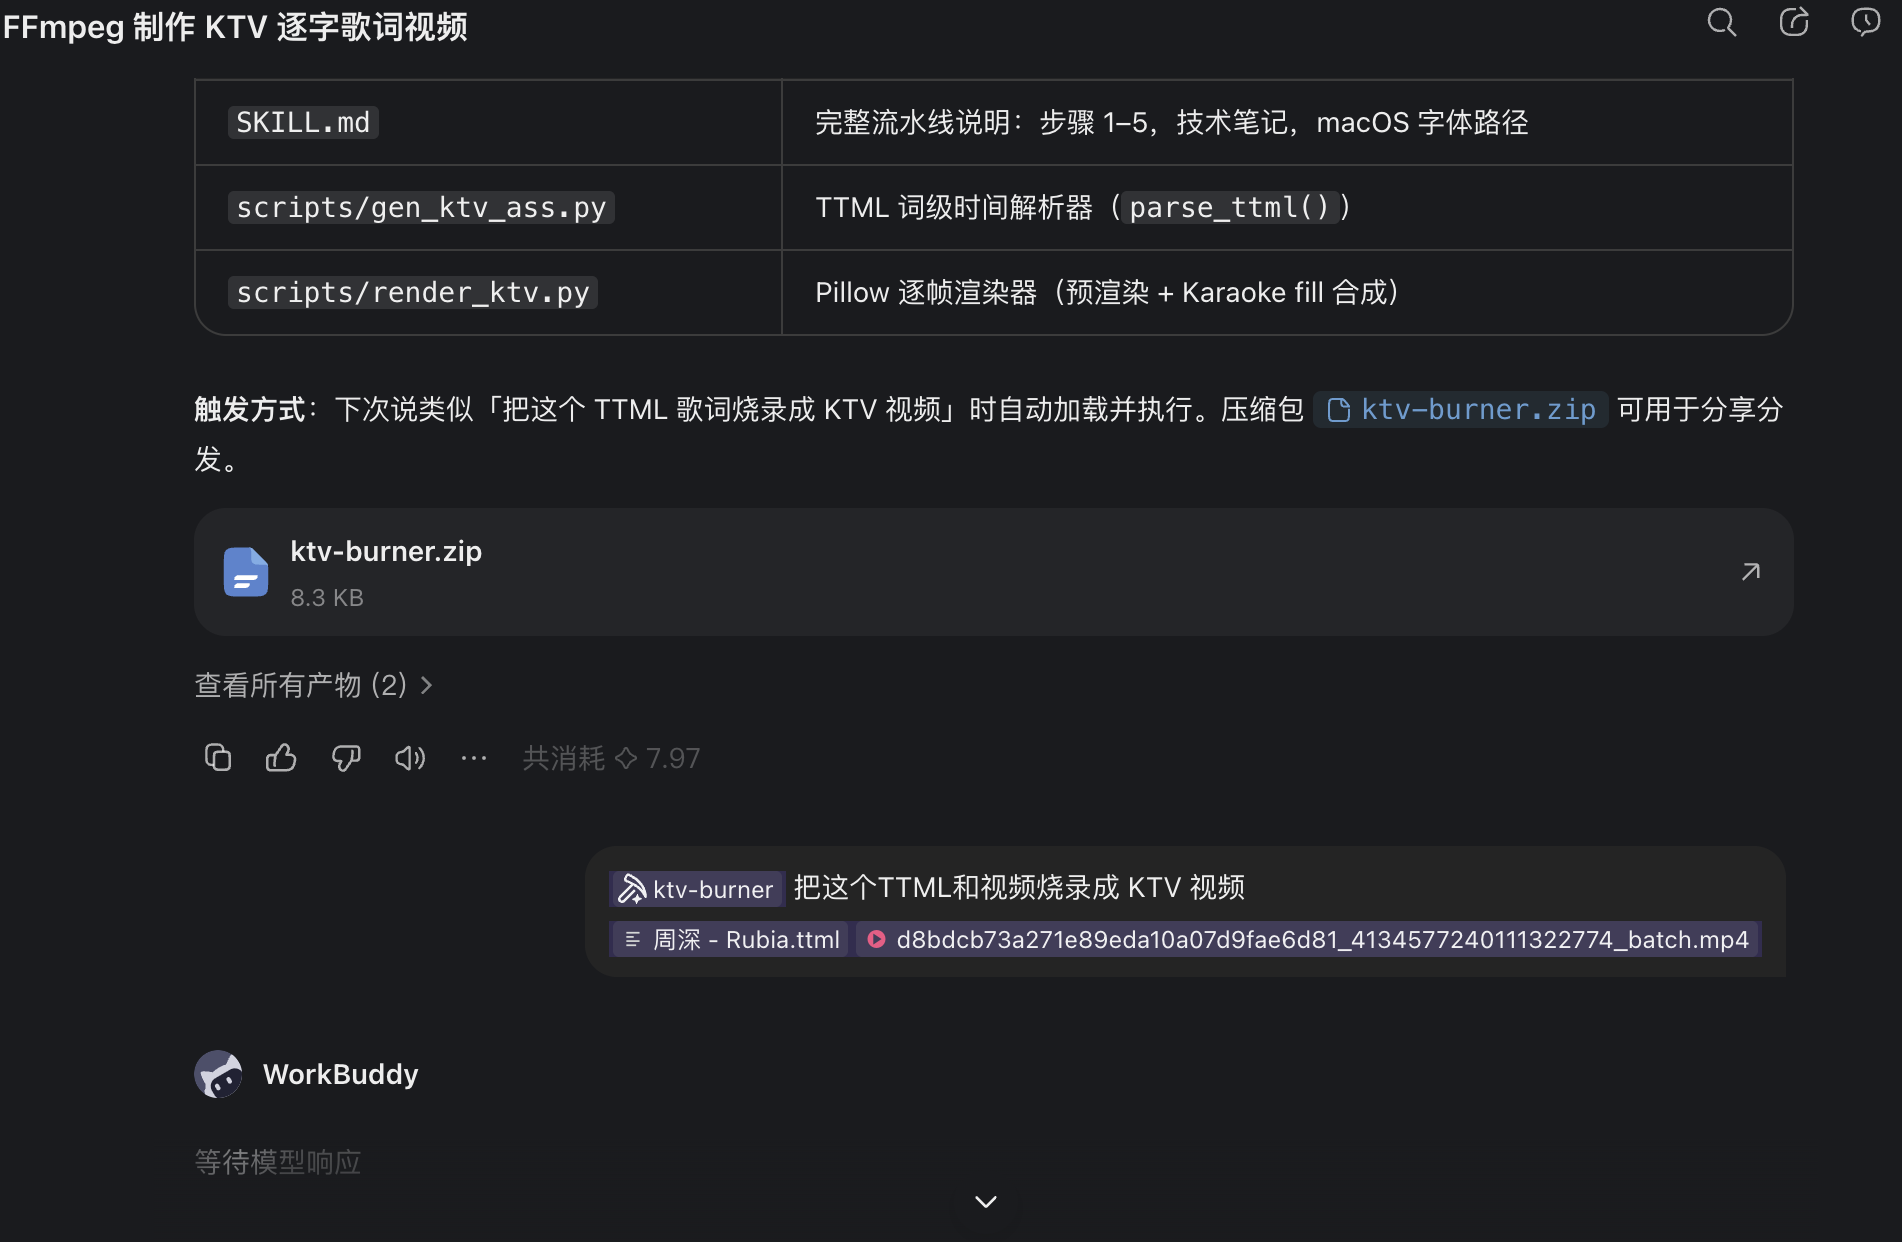Open the history clock icon
The width and height of the screenshot is (1902, 1242).
tap(1866, 22)
